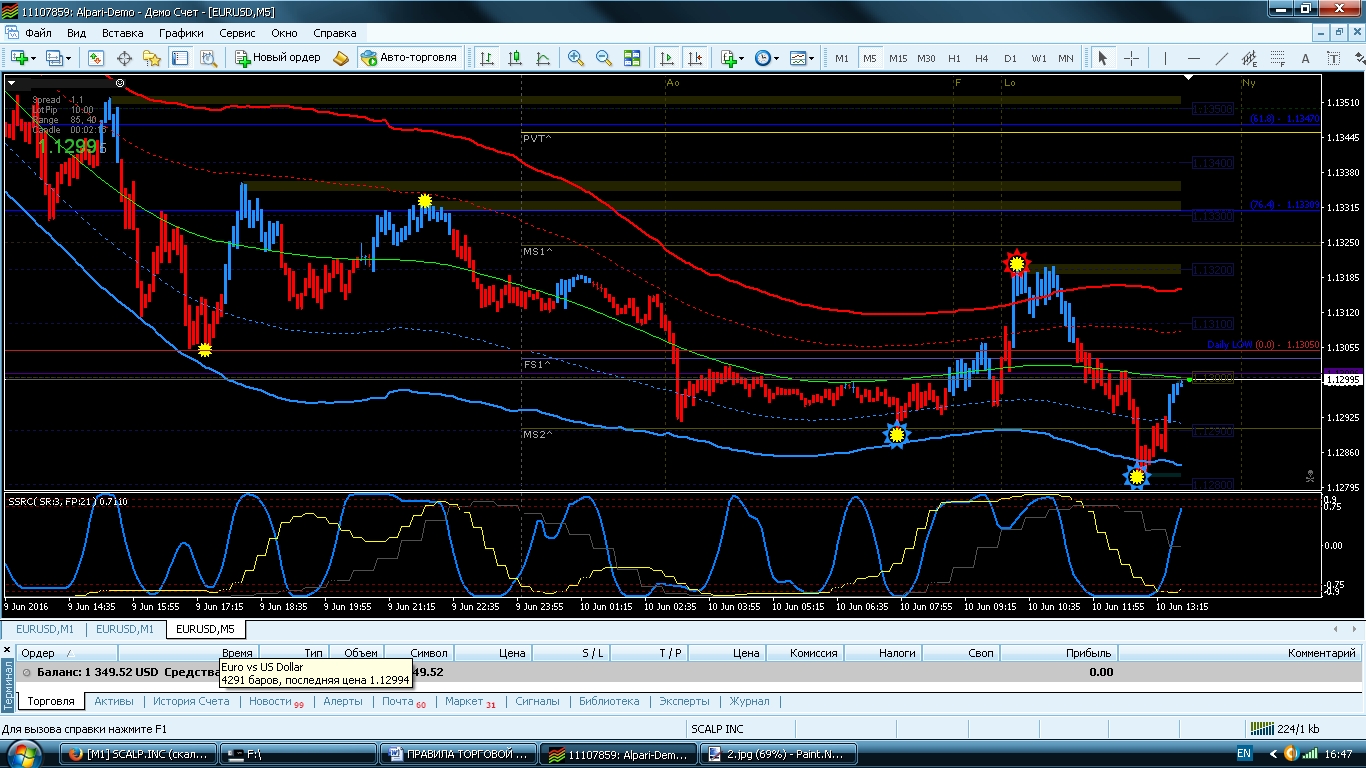The width and height of the screenshot is (1366, 768).
Task: Add an indicator with the indicators icon
Action: [x=729, y=58]
